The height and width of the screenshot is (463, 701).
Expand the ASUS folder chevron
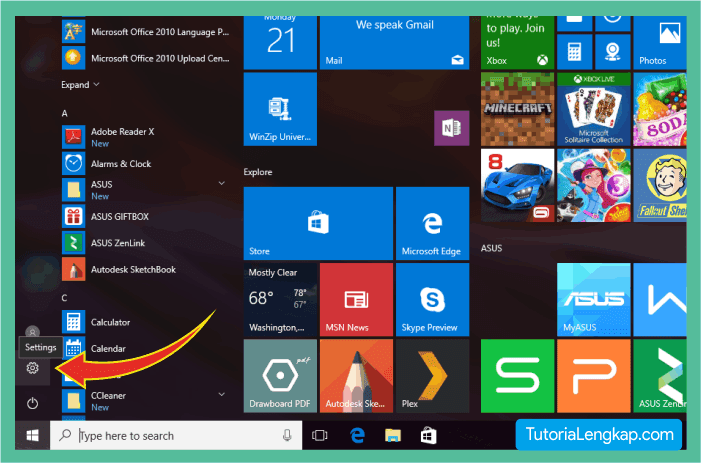(222, 183)
